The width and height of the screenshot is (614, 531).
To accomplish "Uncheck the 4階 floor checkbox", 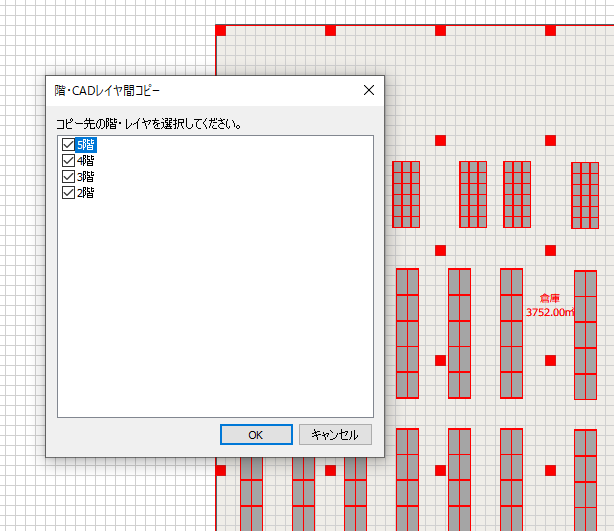I will point(68,160).
